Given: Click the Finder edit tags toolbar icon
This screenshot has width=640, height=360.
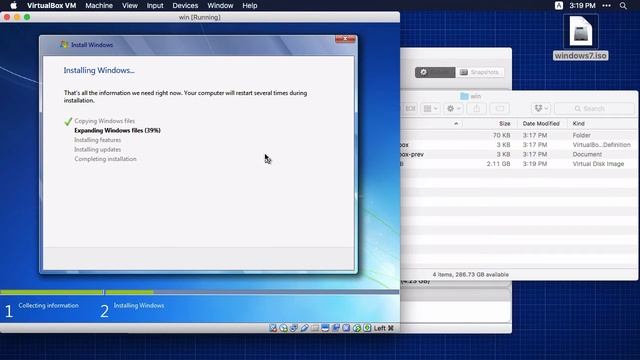Looking at the screenshot, I should 500,108.
